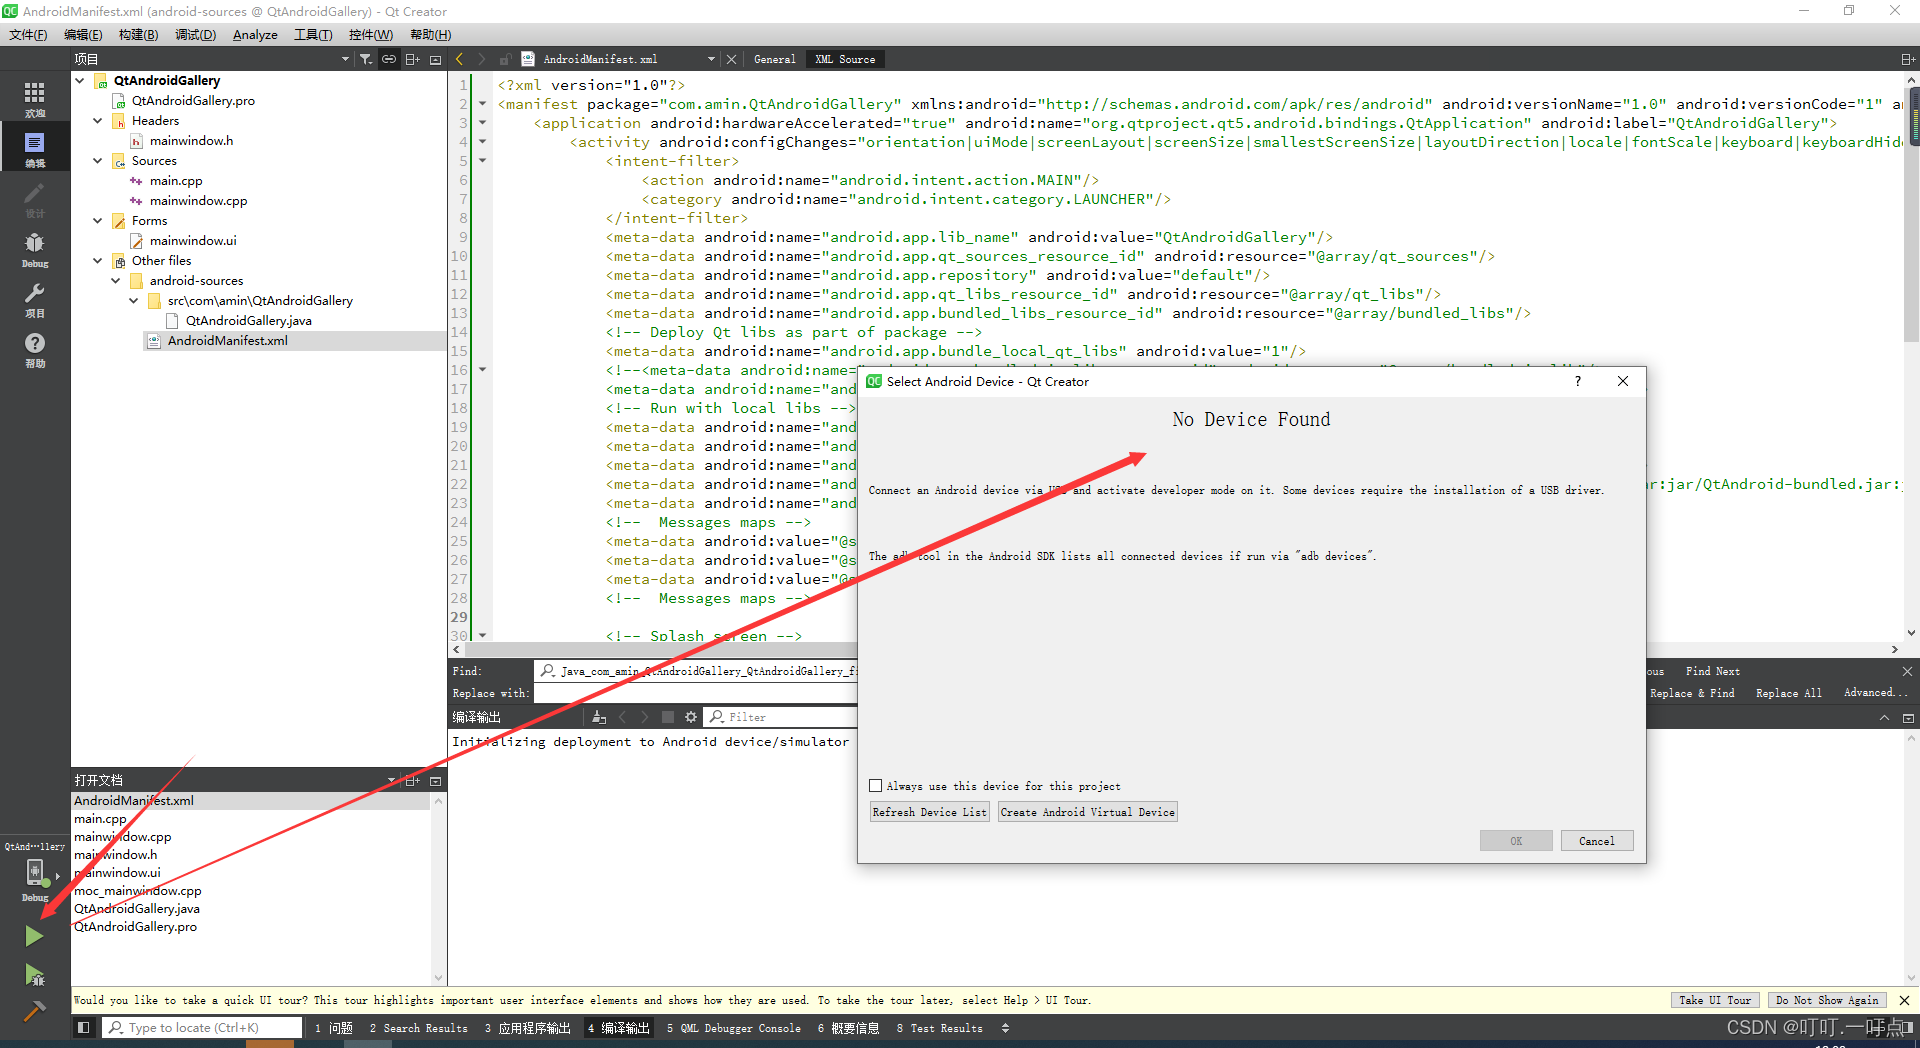
Task: Open the Analyze menu
Action: point(255,35)
